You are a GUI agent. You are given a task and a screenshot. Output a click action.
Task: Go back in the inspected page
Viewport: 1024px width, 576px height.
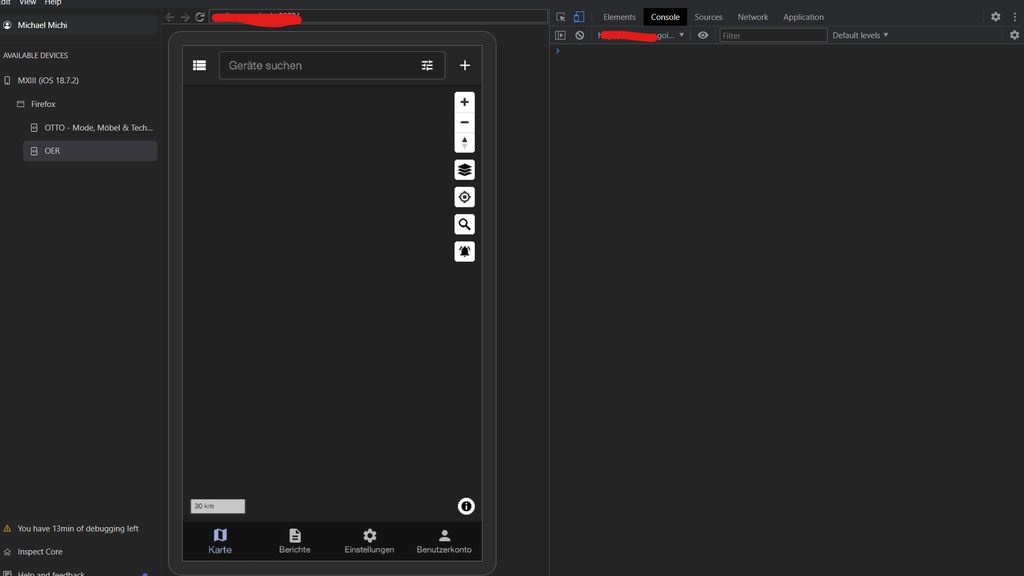pyautogui.click(x=170, y=17)
